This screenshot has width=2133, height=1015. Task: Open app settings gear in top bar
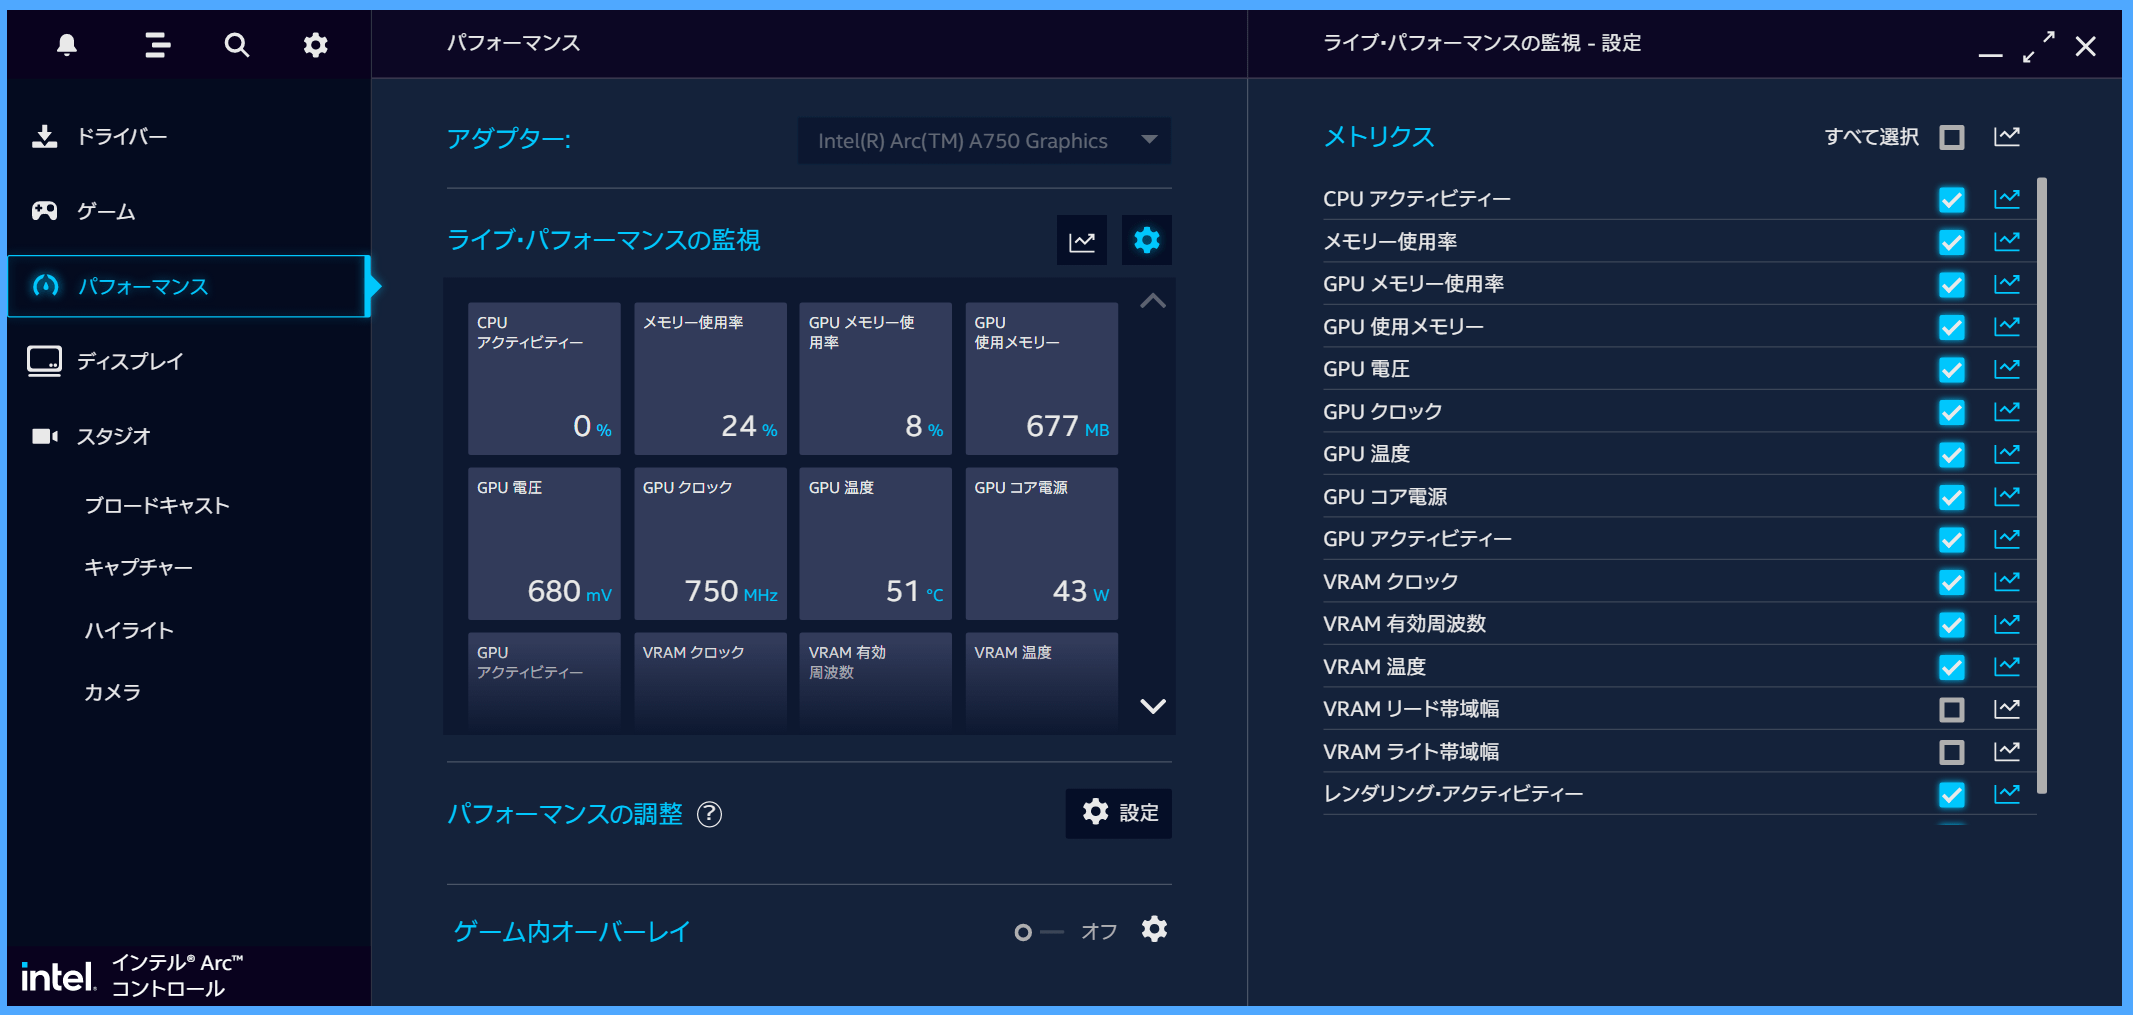(x=316, y=45)
